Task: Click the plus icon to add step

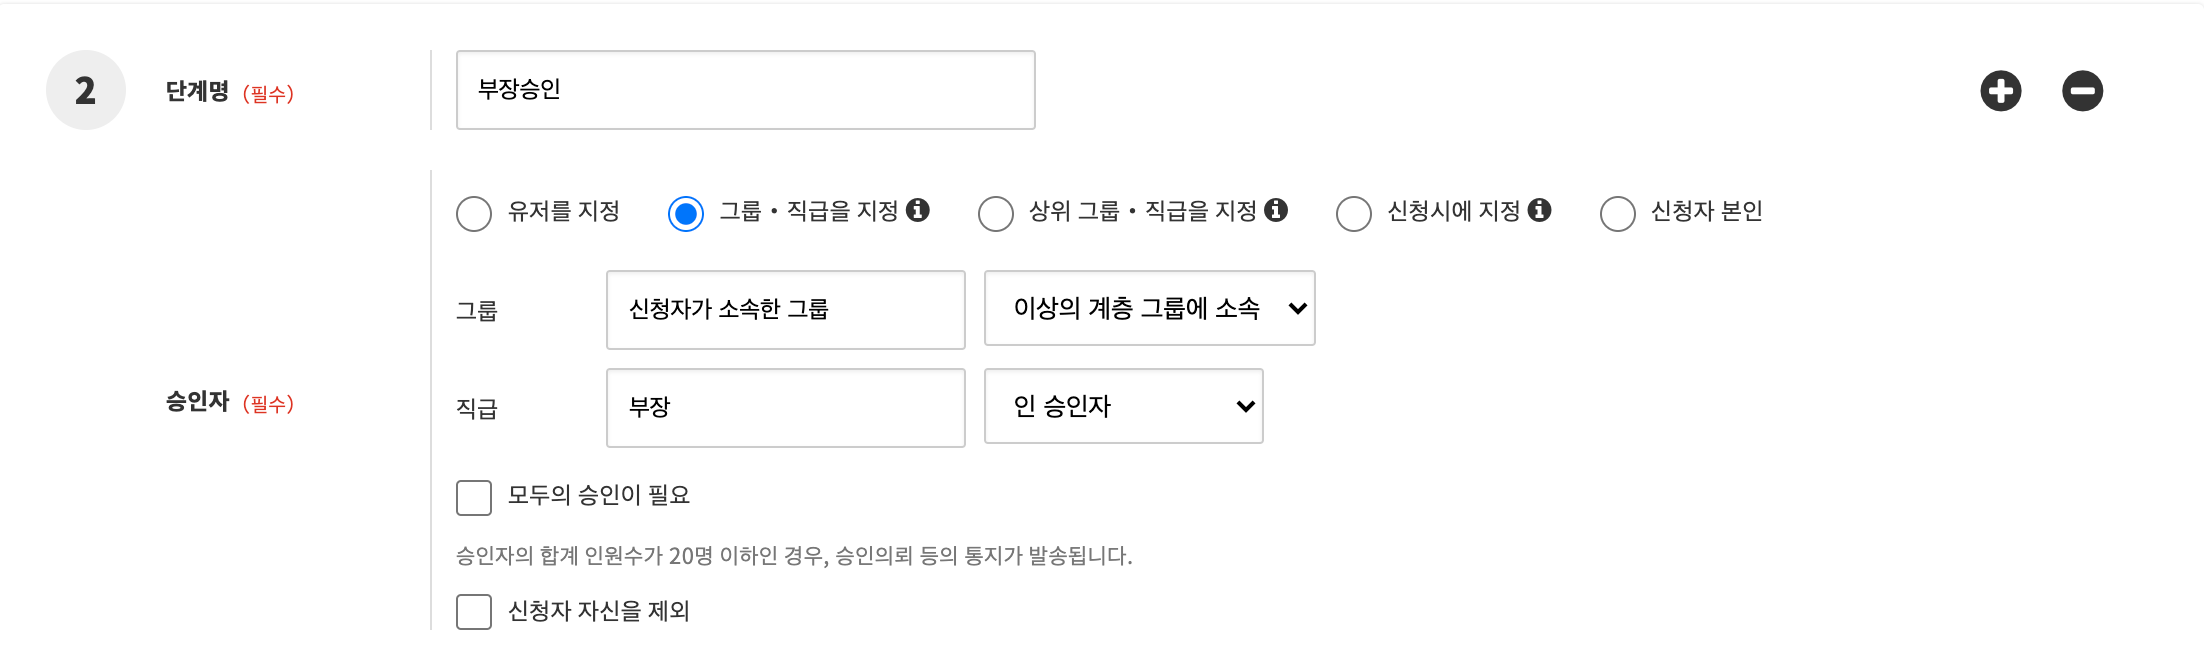Action: pos(2000,91)
